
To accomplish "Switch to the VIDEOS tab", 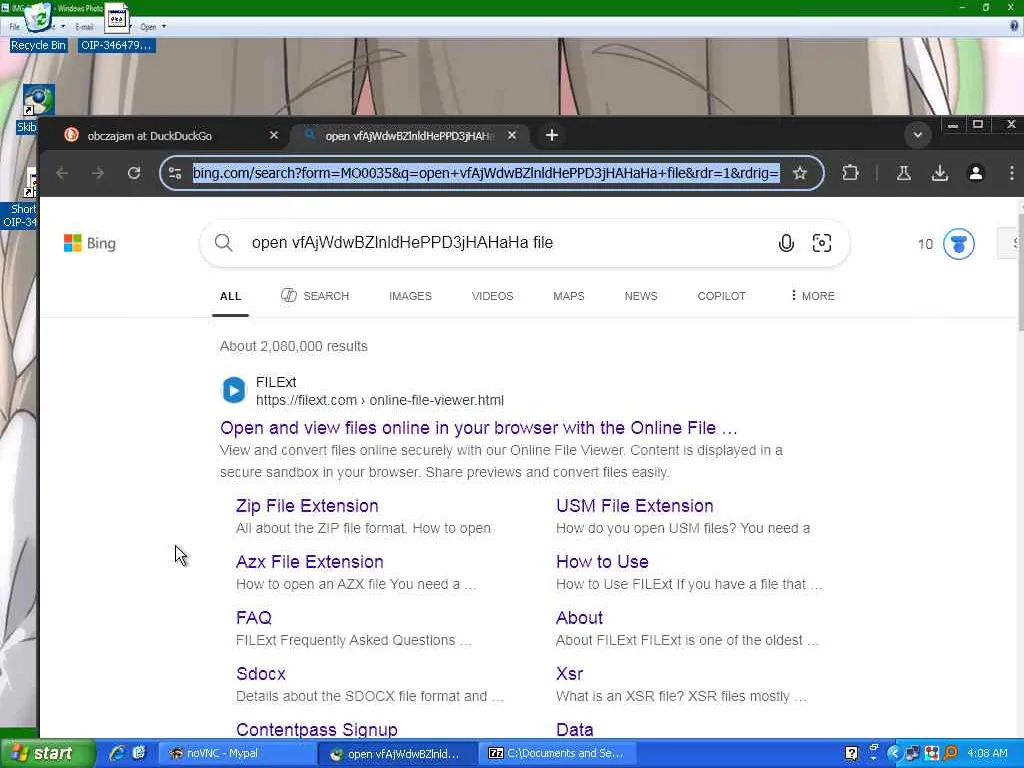I will (492, 296).
